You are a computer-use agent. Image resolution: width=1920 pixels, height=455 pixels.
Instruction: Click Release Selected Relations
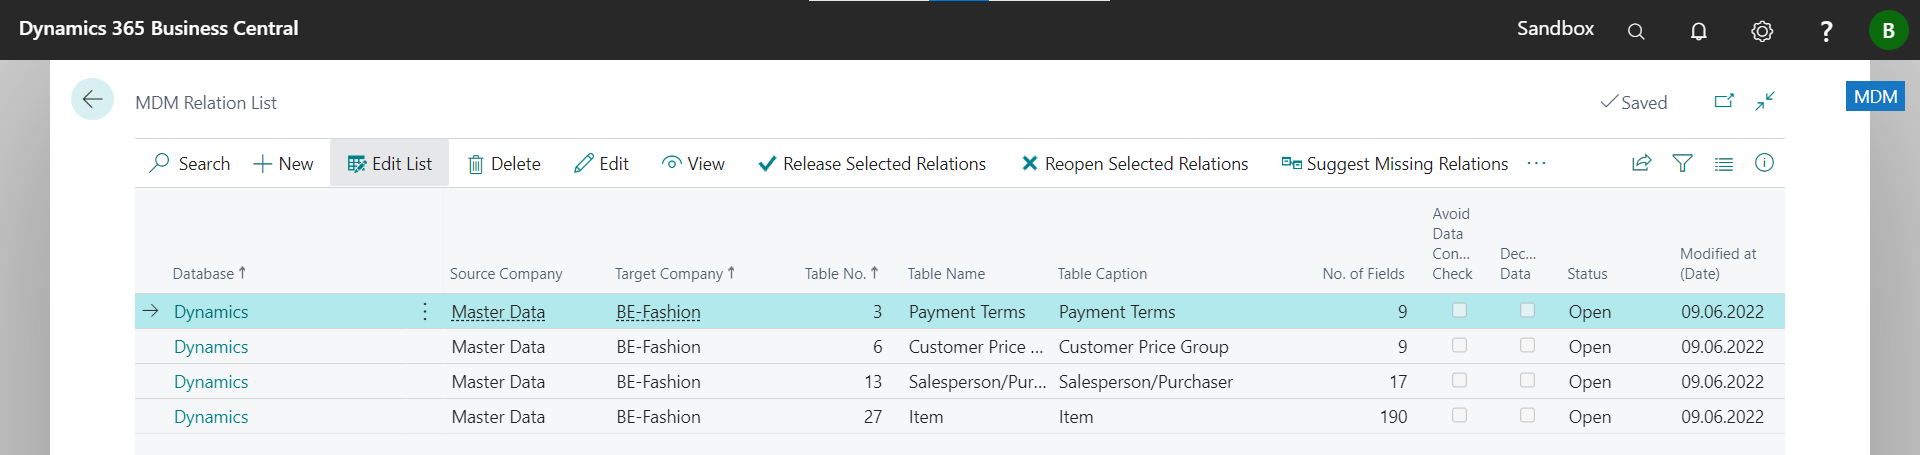[x=872, y=163]
